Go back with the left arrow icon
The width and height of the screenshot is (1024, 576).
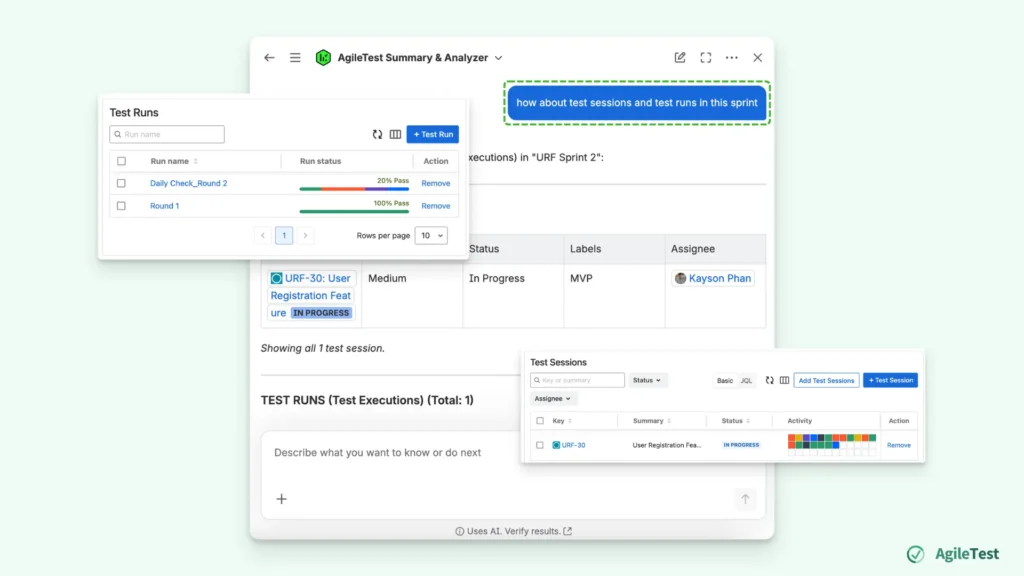pos(269,57)
